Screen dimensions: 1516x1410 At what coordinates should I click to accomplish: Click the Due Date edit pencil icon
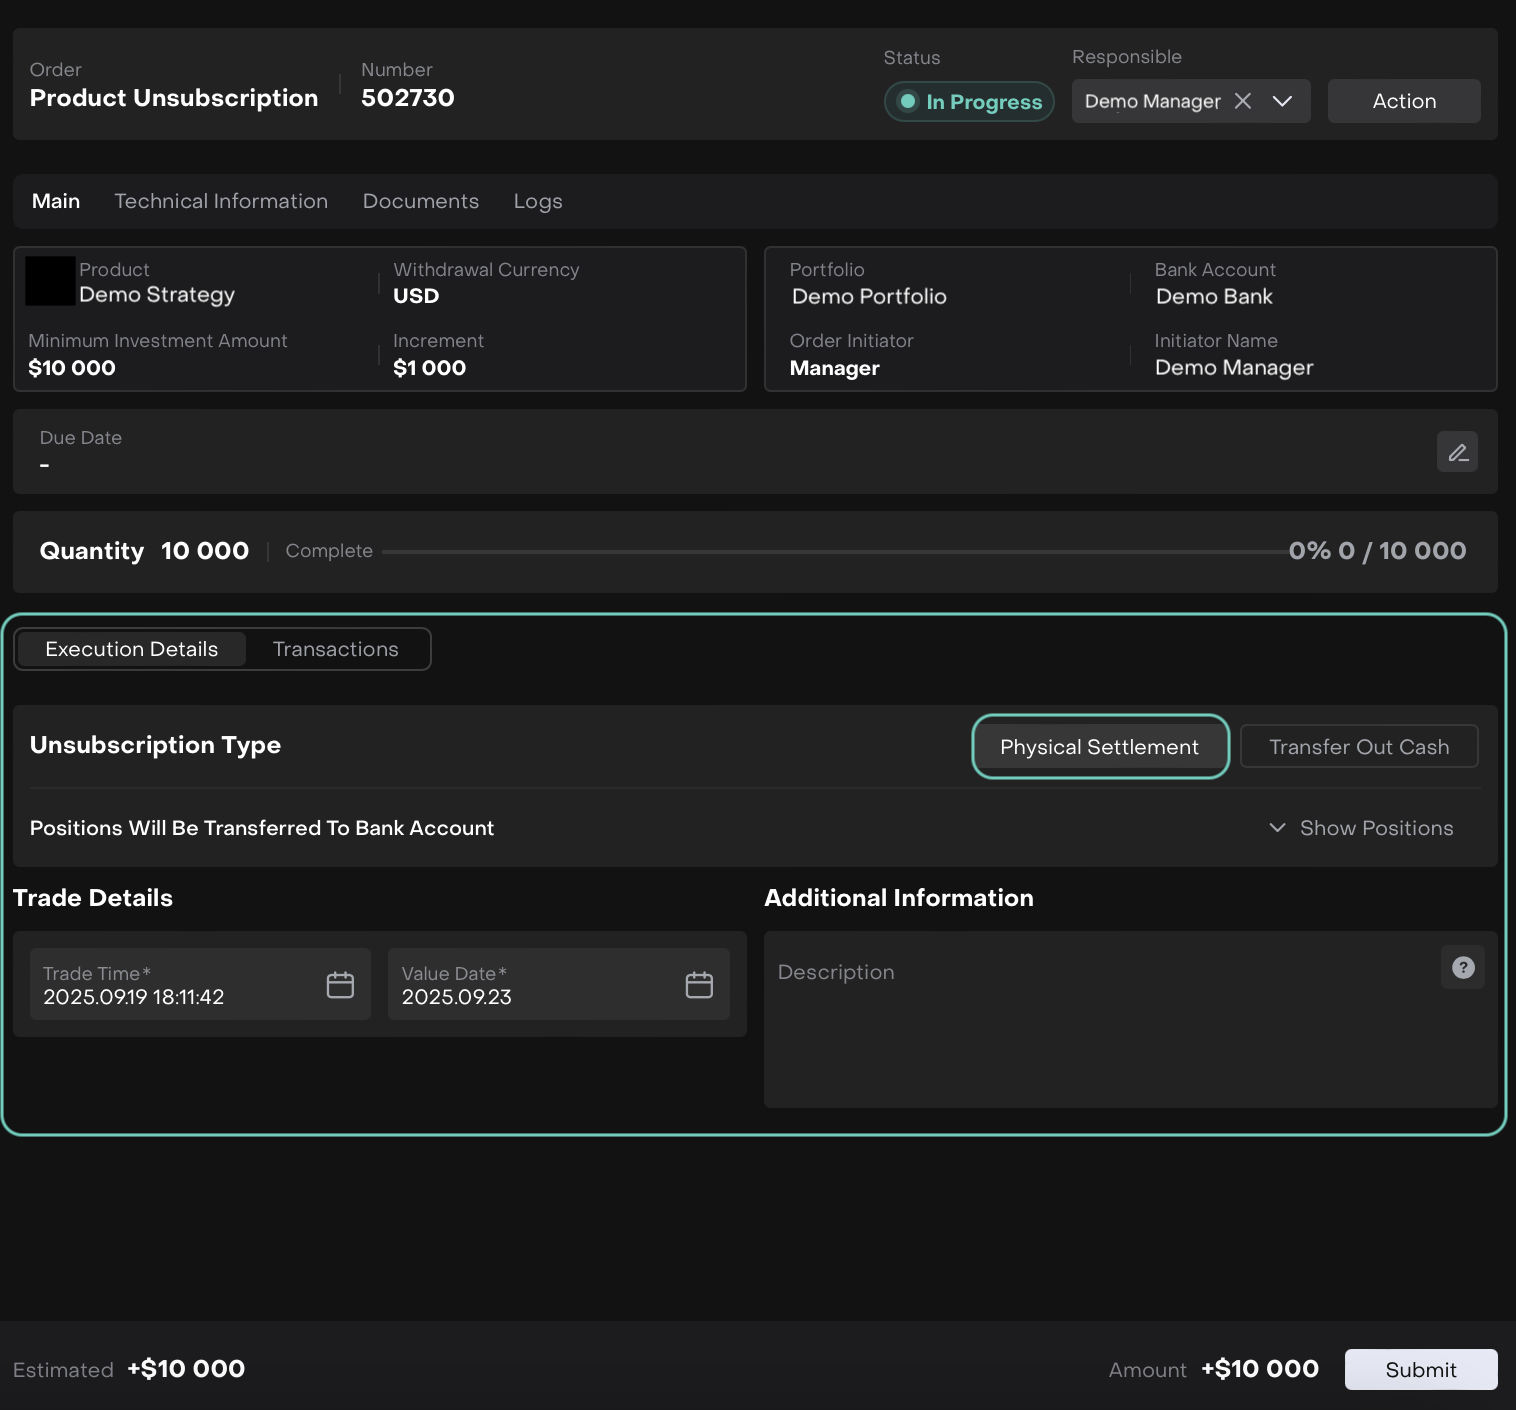point(1457,452)
